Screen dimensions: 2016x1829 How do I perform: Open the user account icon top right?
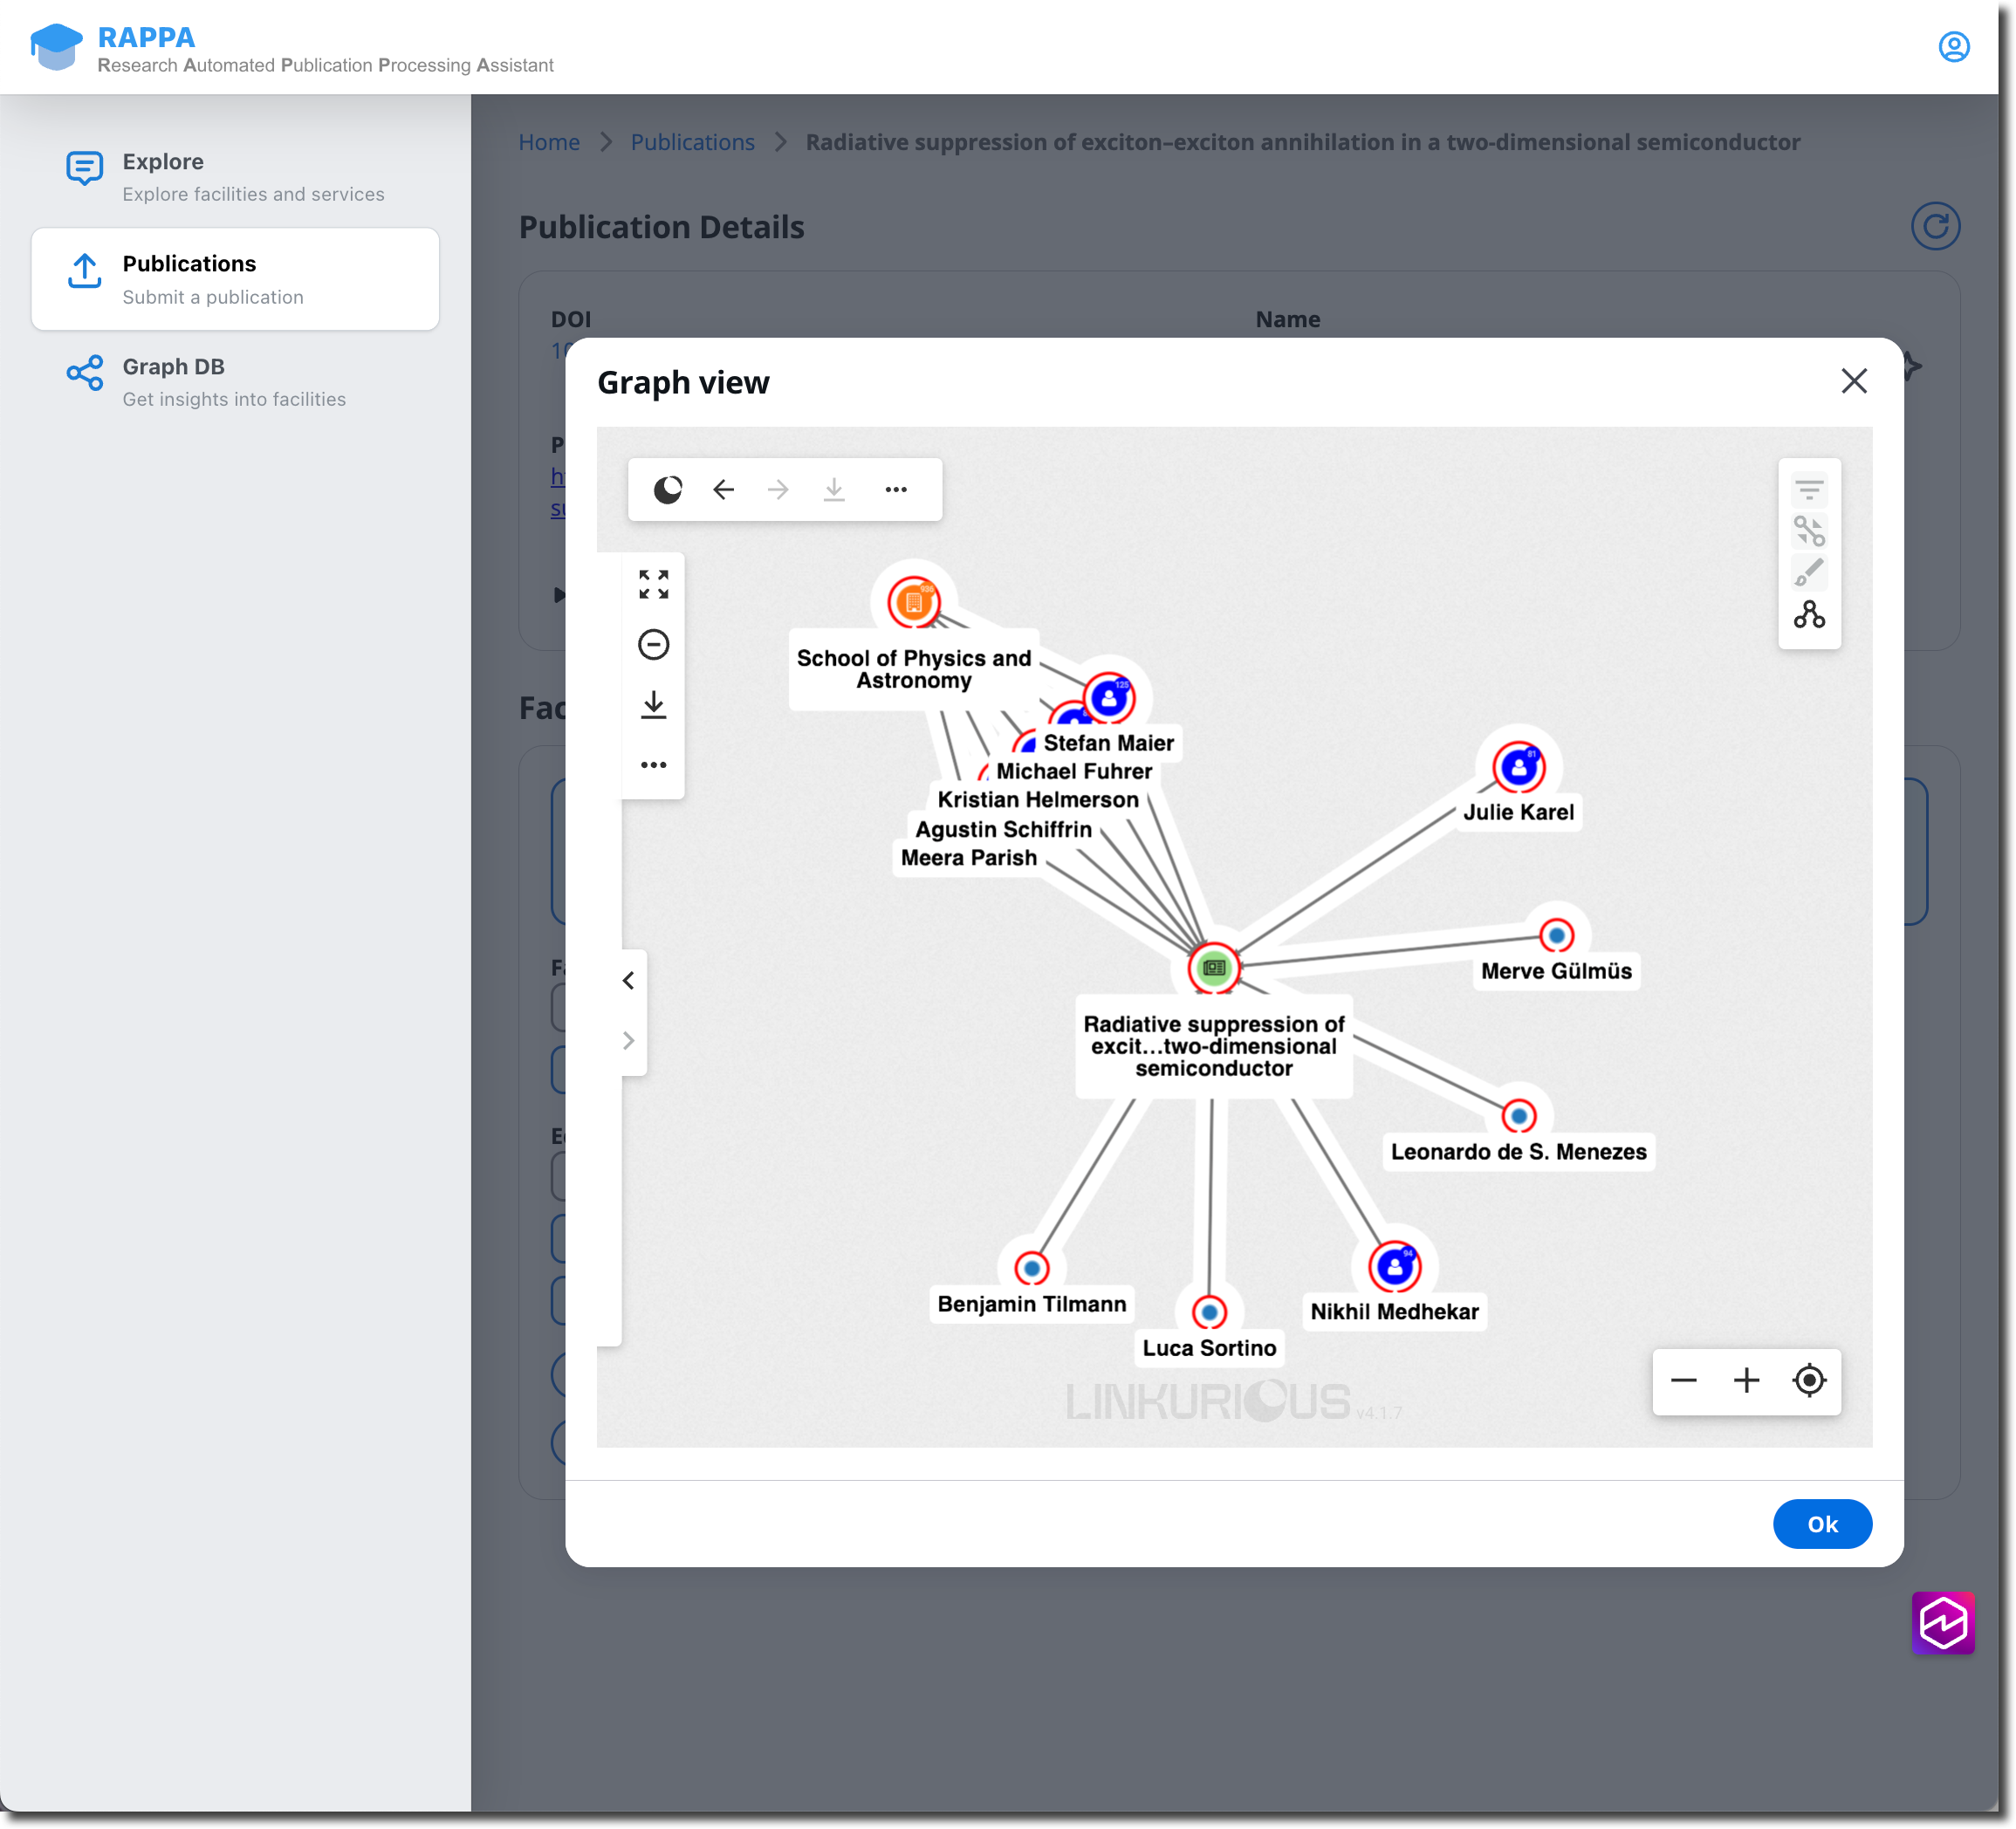1955,46
